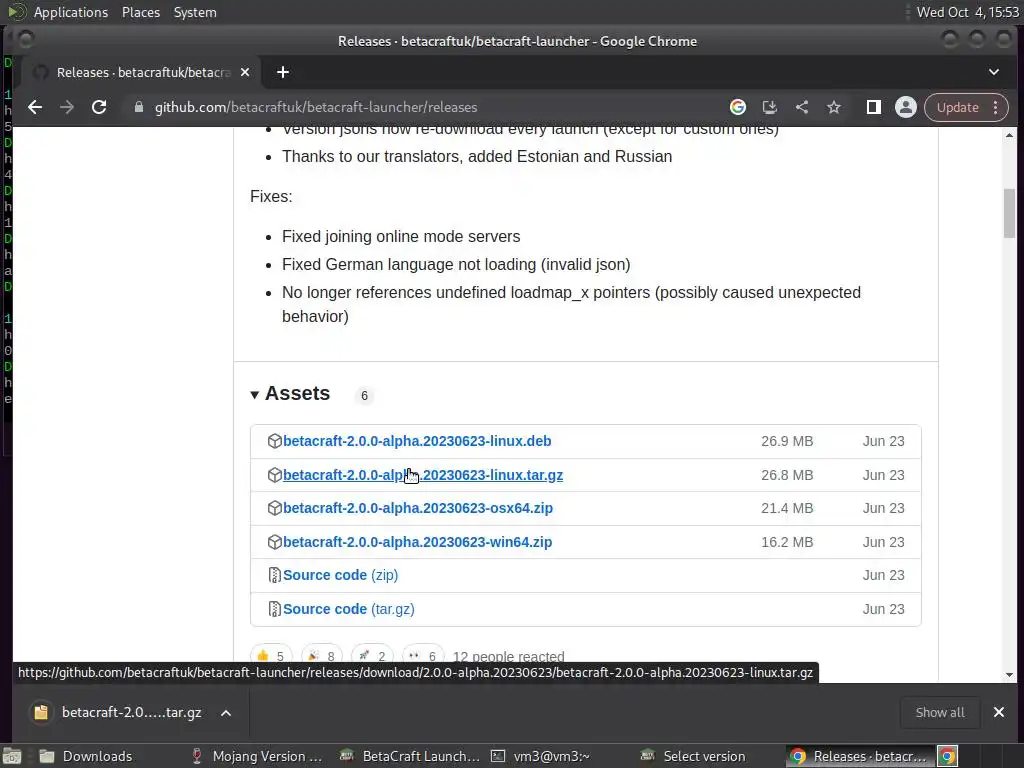Collapse the Assets section
Image resolution: width=1024 pixels, height=768 pixels.
290,394
